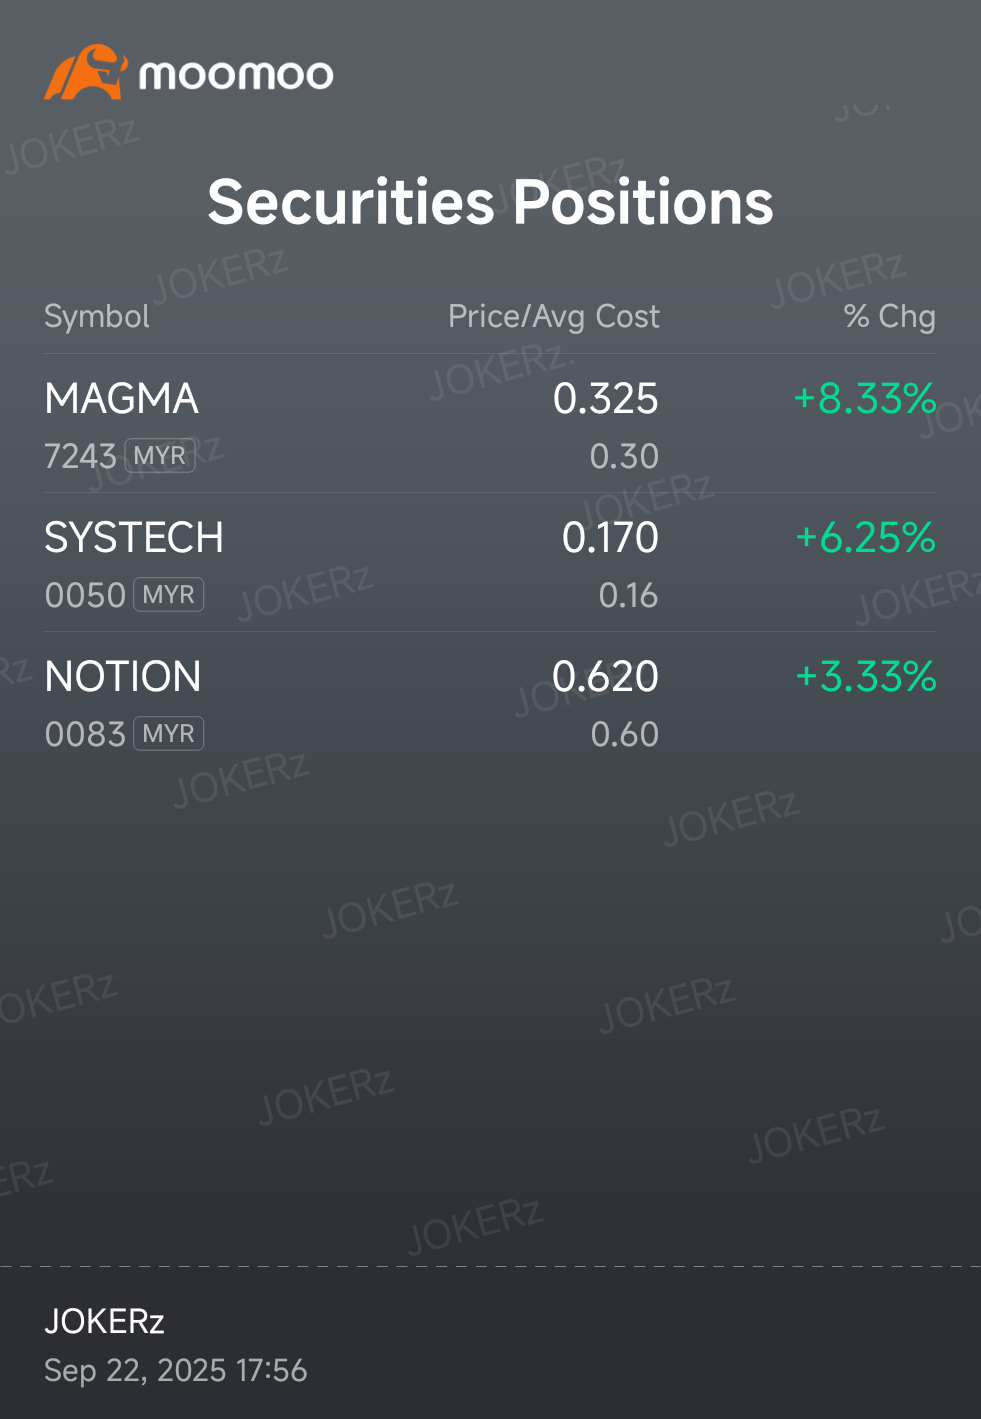Sort by Price/Avg Cost column header
This screenshot has width=981, height=1419.
554,316
